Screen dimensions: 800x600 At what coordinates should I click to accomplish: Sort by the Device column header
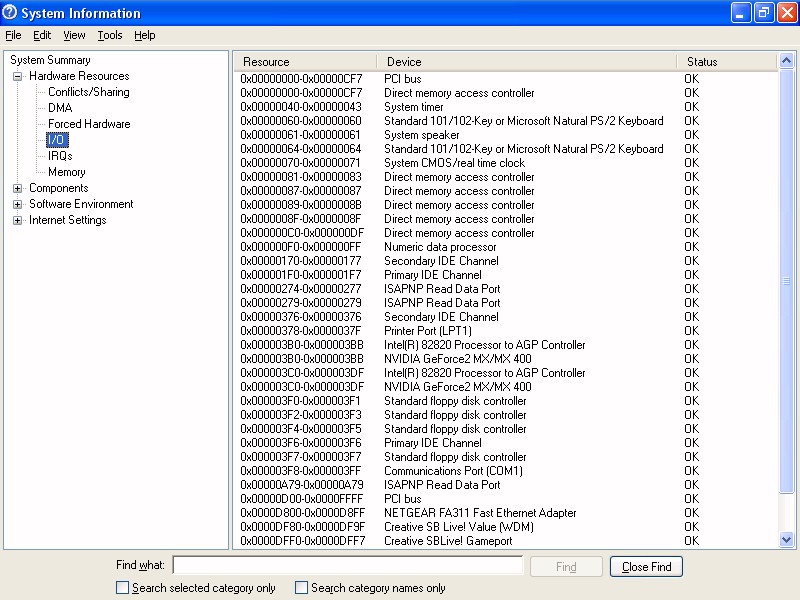coord(527,62)
